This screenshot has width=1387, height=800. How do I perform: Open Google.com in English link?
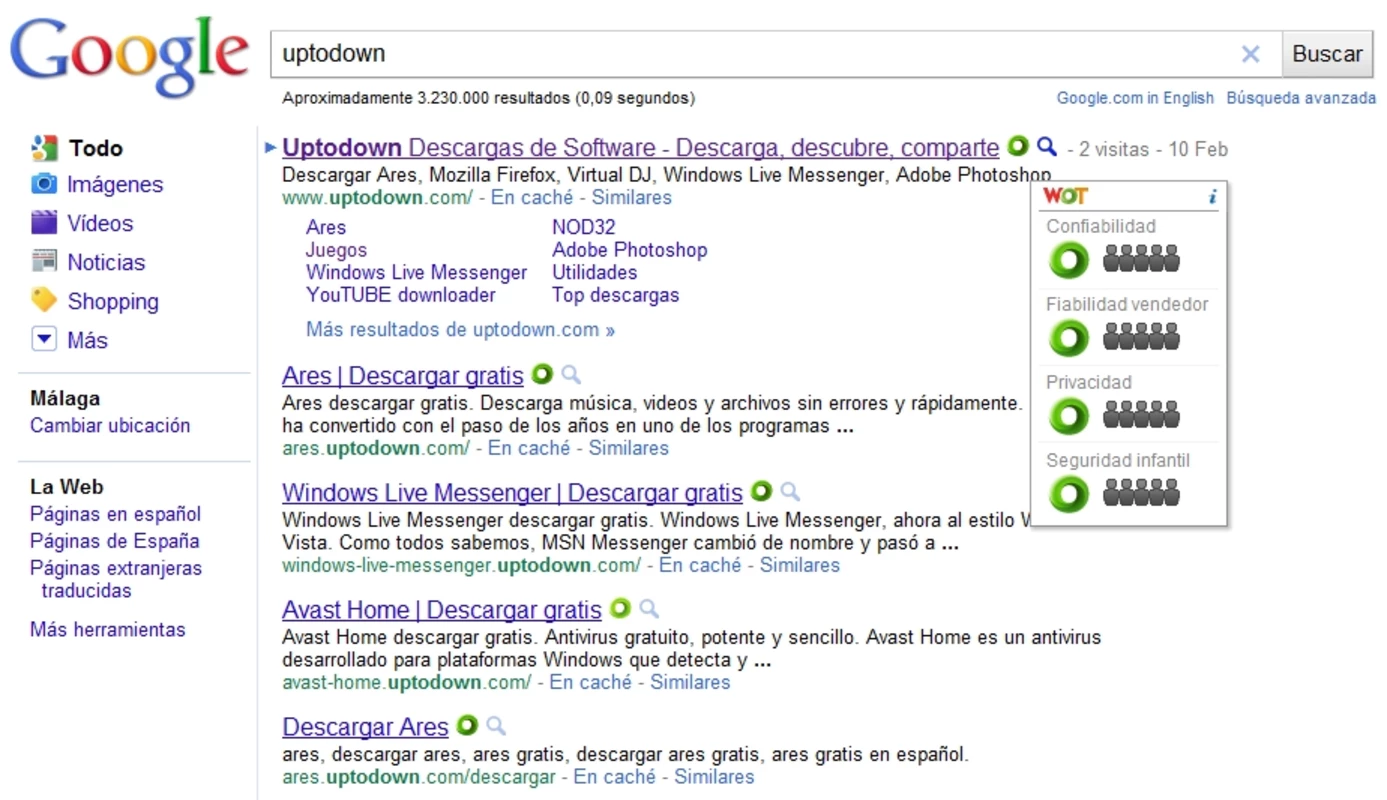[1135, 98]
